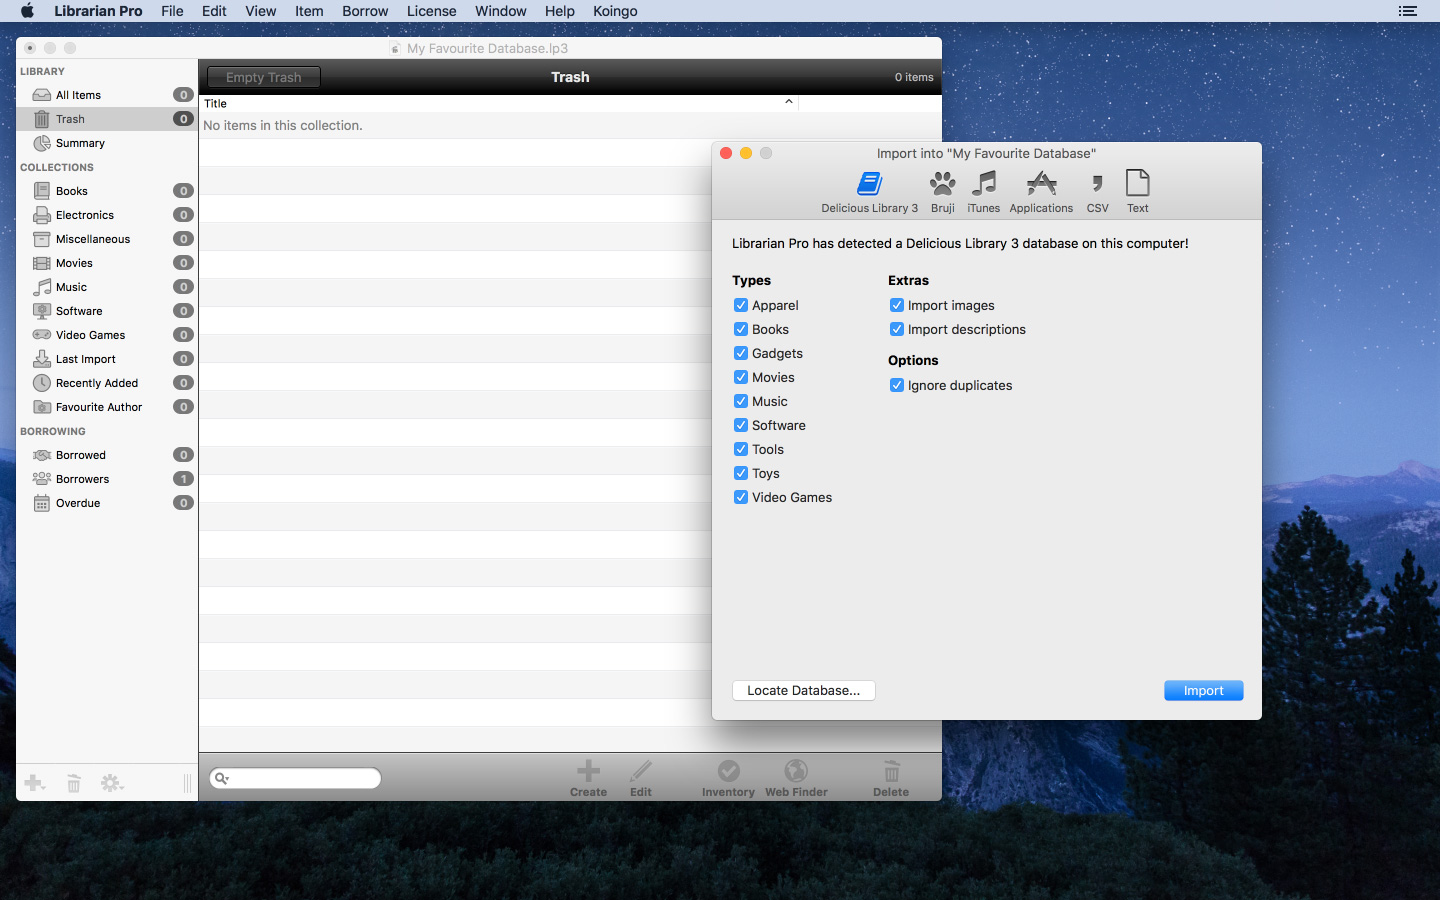Add a collection with the sidebar plus icon
Screen dimensions: 1440x900
tap(35, 783)
